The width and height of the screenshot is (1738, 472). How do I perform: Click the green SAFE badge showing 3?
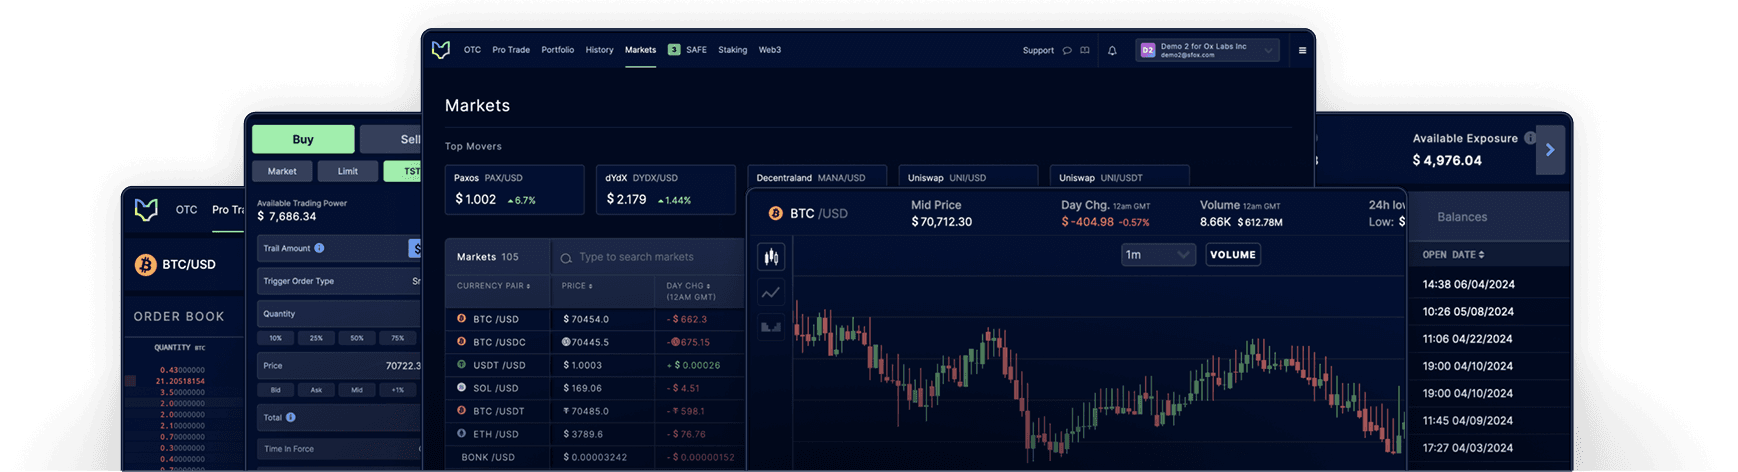674,50
